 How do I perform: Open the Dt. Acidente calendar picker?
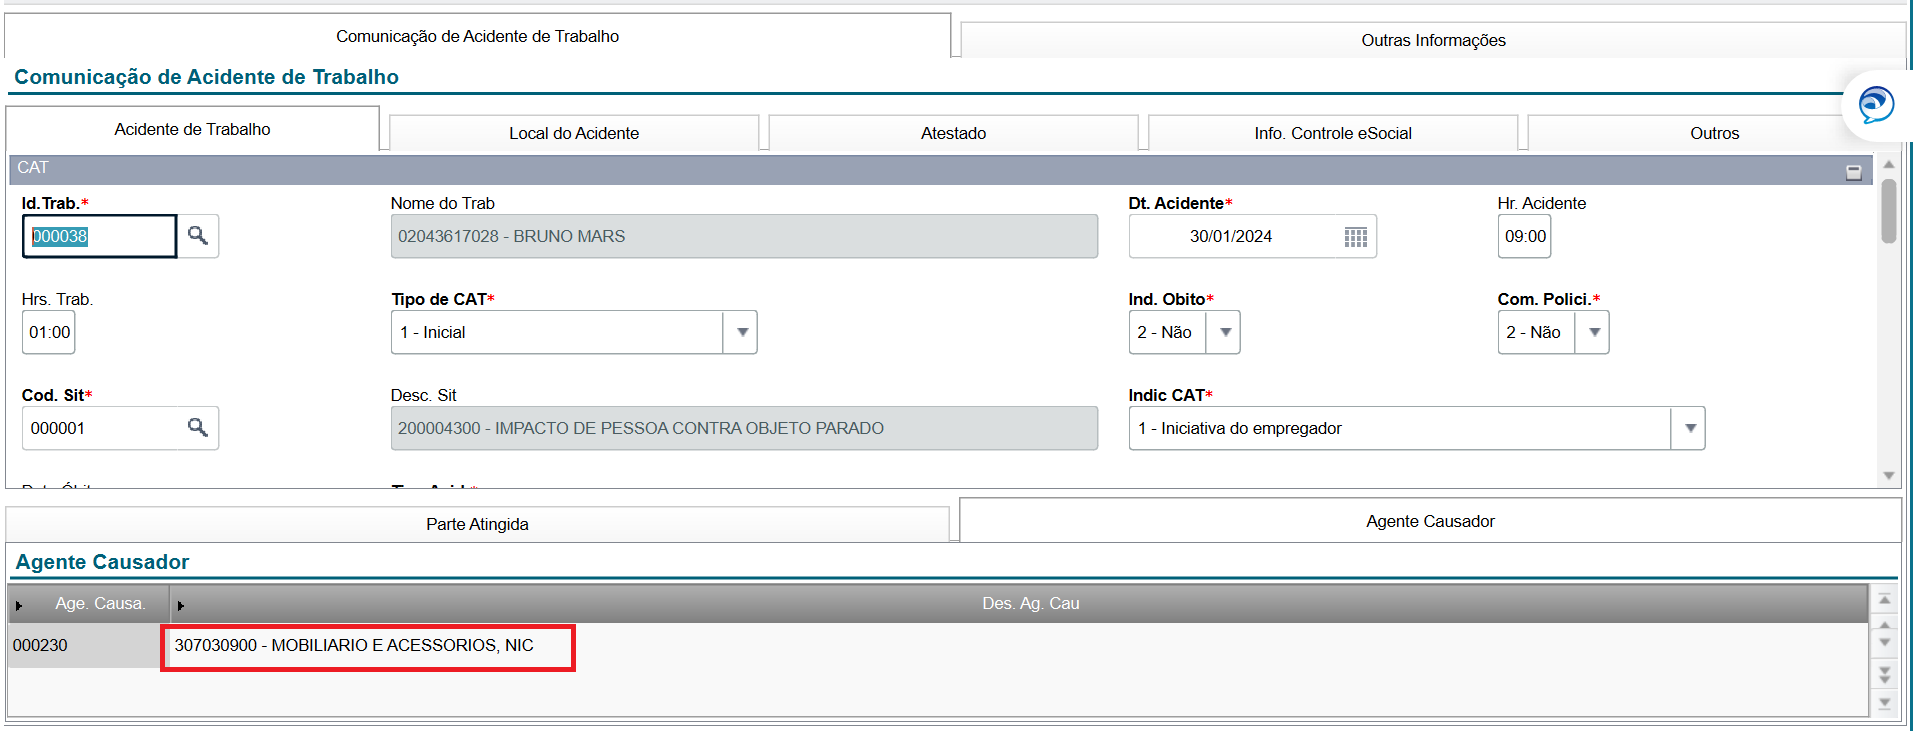1355,237
